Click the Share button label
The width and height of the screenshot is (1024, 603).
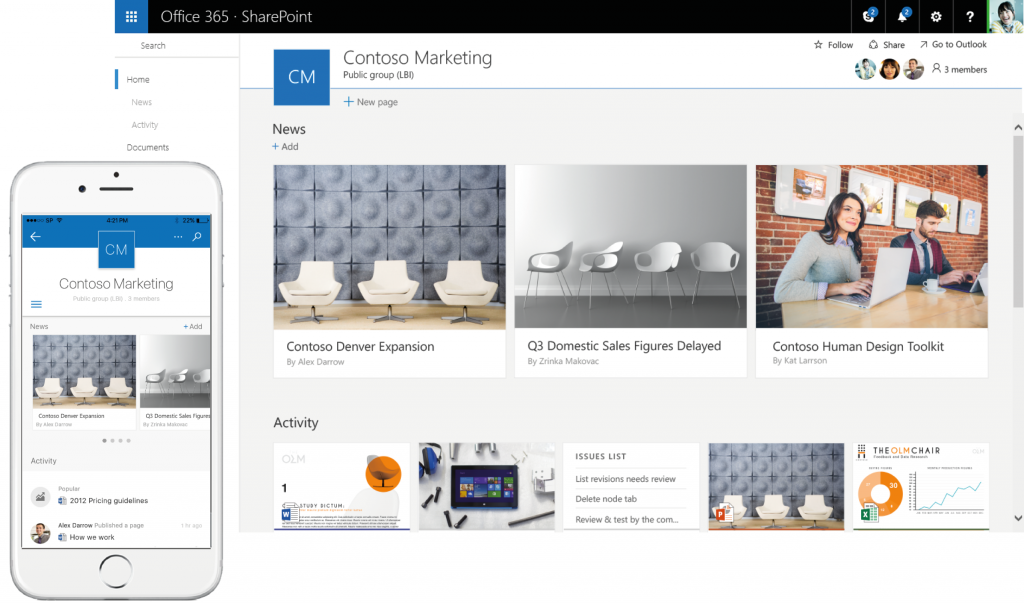click(893, 44)
